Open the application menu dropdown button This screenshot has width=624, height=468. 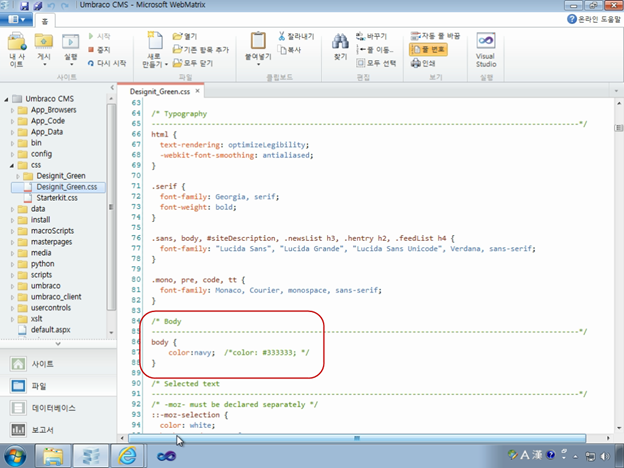click(16, 20)
